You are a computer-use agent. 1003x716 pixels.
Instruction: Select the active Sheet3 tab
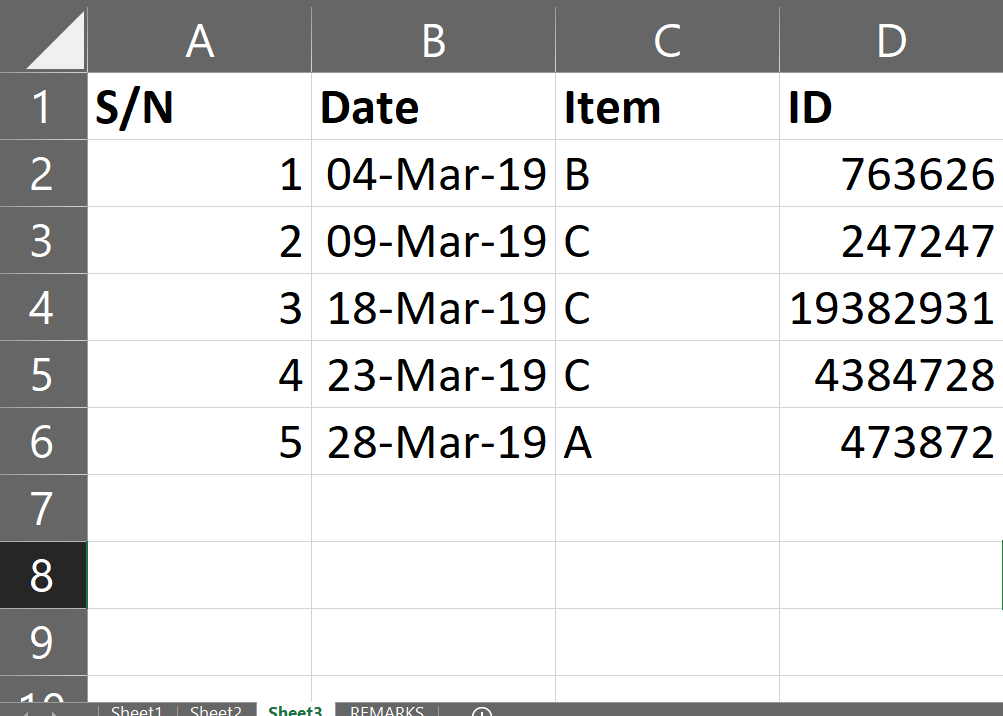pos(295,711)
